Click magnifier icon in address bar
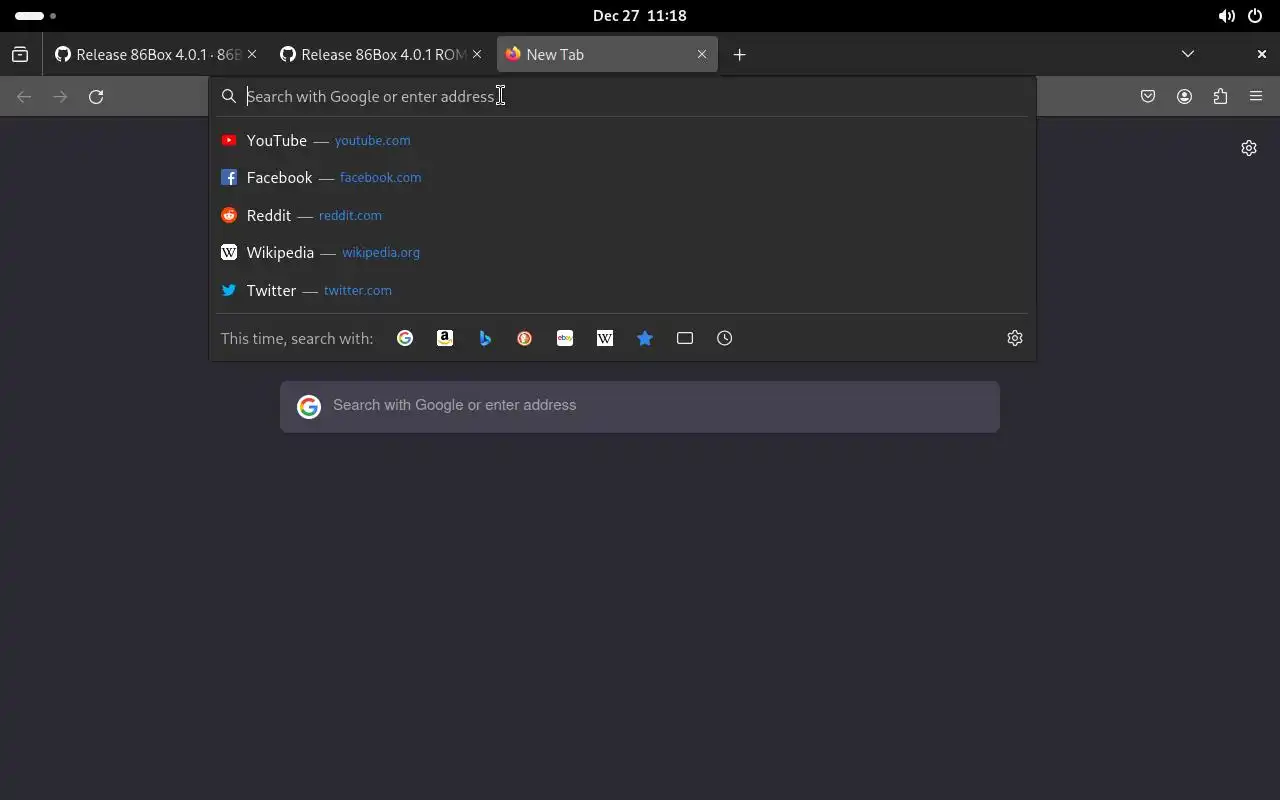Screen dimensions: 1280x800 229,96
